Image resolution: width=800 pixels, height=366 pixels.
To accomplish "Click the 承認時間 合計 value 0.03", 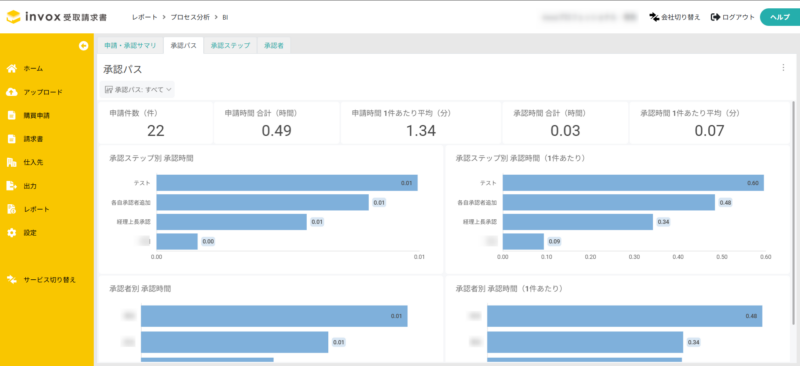I will click(565, 131).
